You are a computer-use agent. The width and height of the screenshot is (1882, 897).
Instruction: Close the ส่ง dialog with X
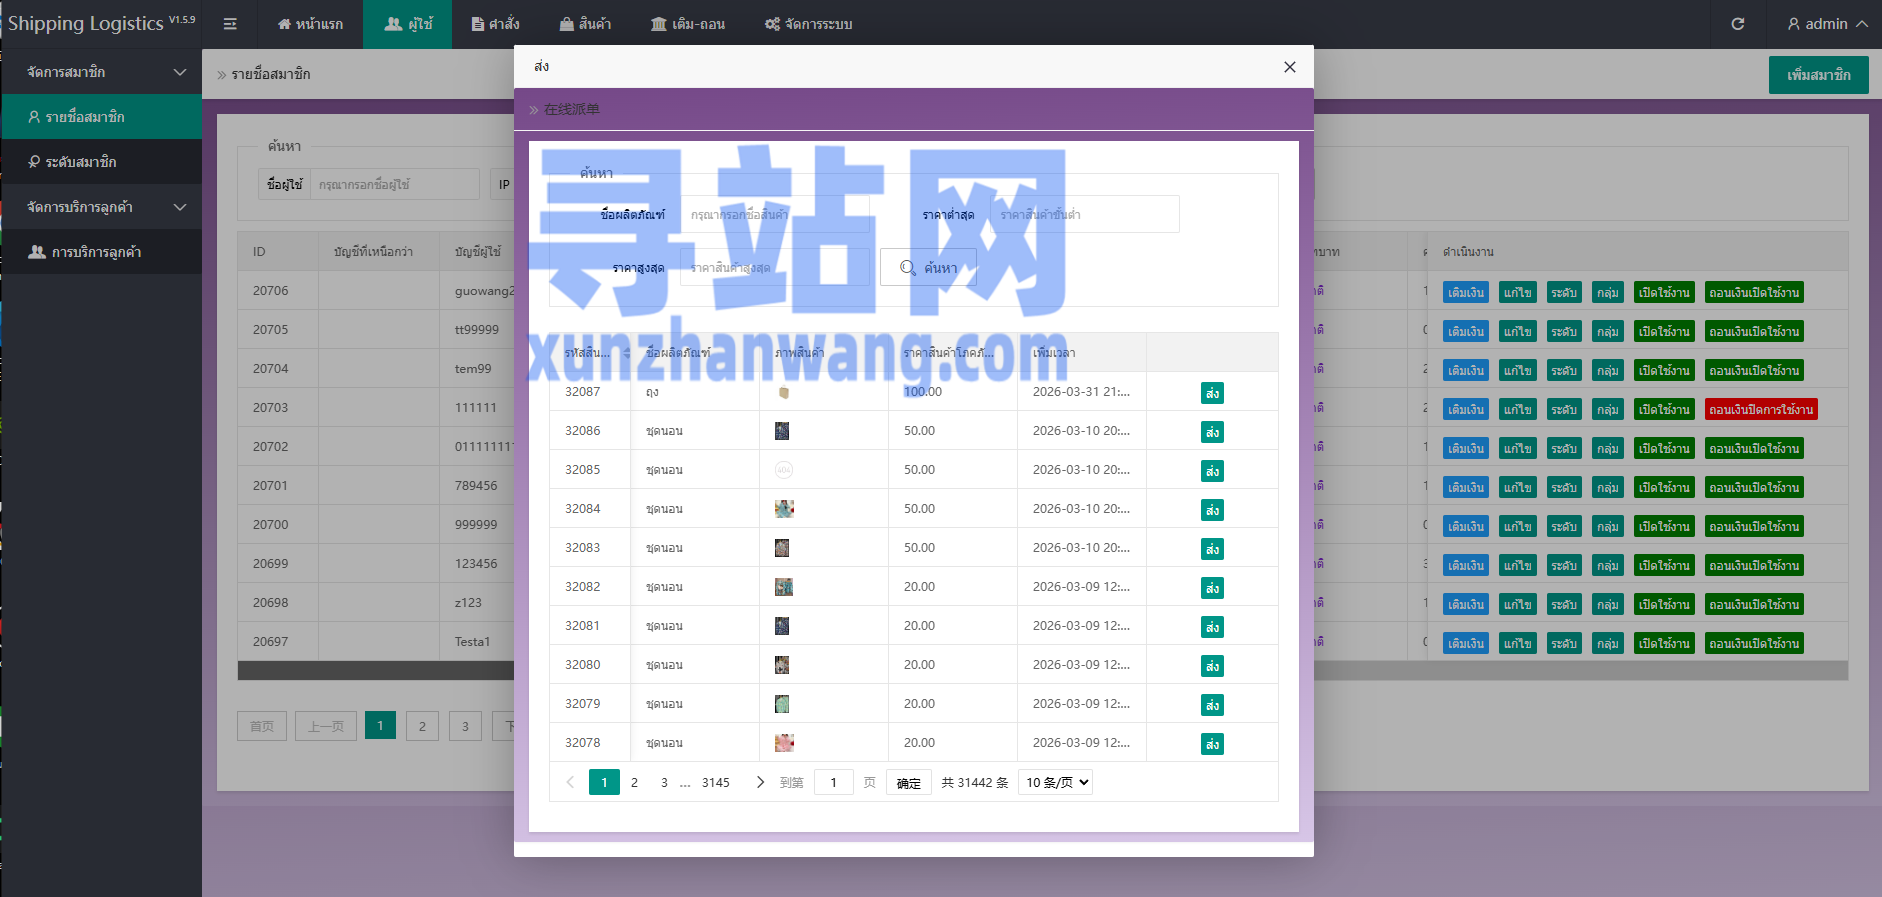tap(1289, 67)
